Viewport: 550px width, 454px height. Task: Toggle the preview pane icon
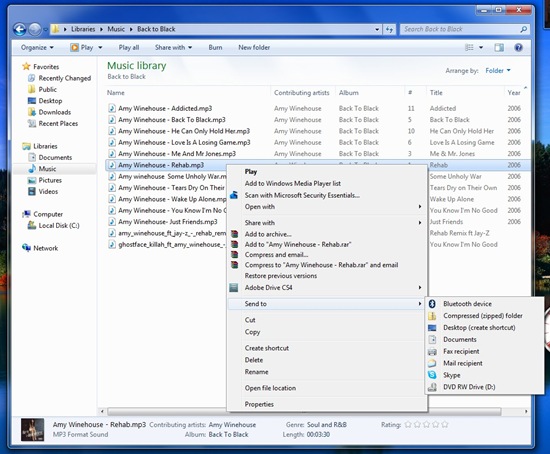pyautogui.click(x=499, y=47)
